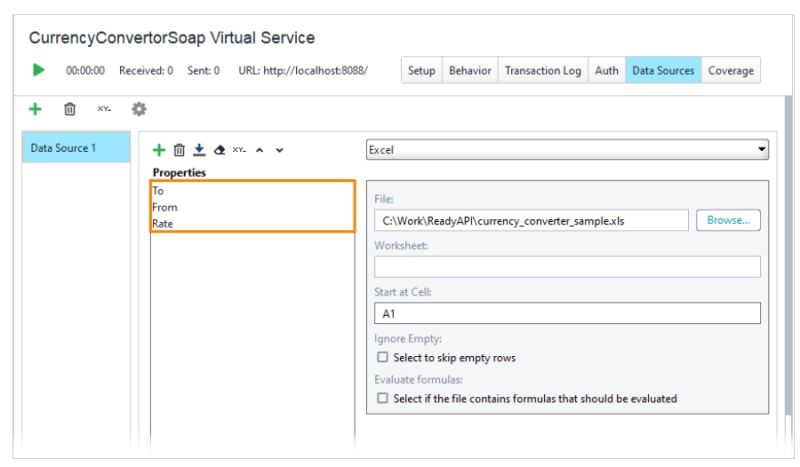800x467 pixels.
Task: Select the To property
Action: pyautogui.click(x=253, y=191)
